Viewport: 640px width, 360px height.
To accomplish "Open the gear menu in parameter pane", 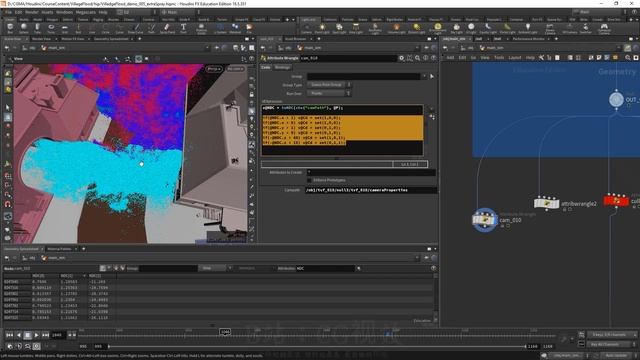I will click(x=402, y=58).
